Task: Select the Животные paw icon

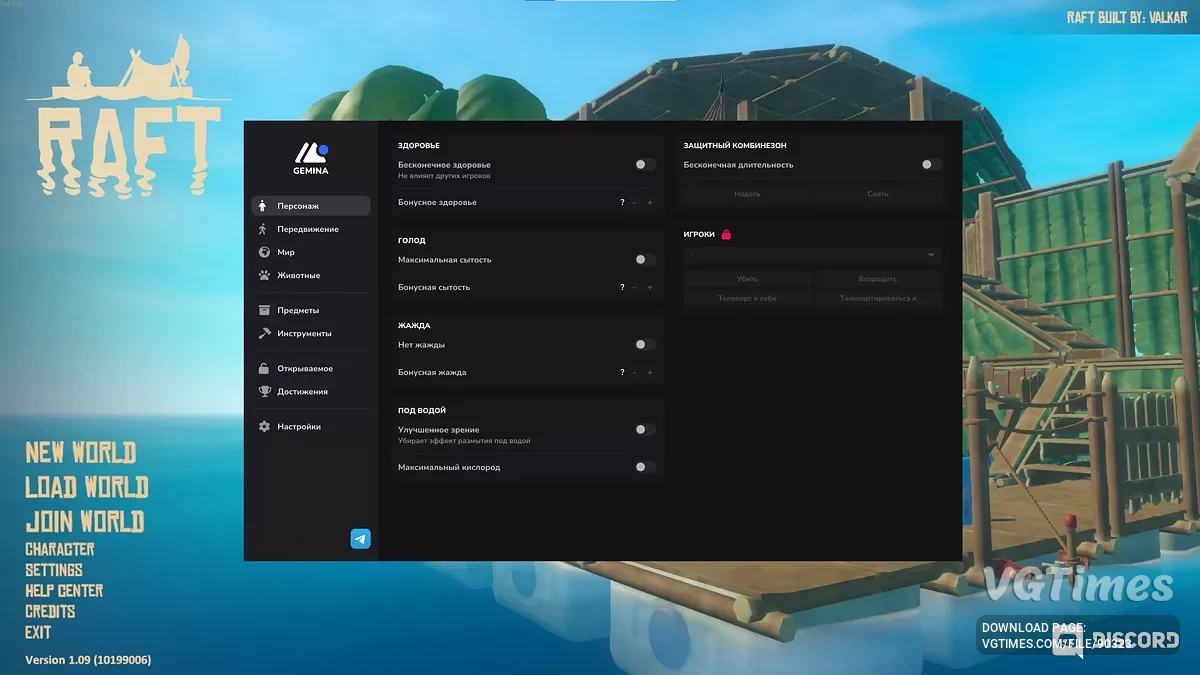Action: (264, 275)
